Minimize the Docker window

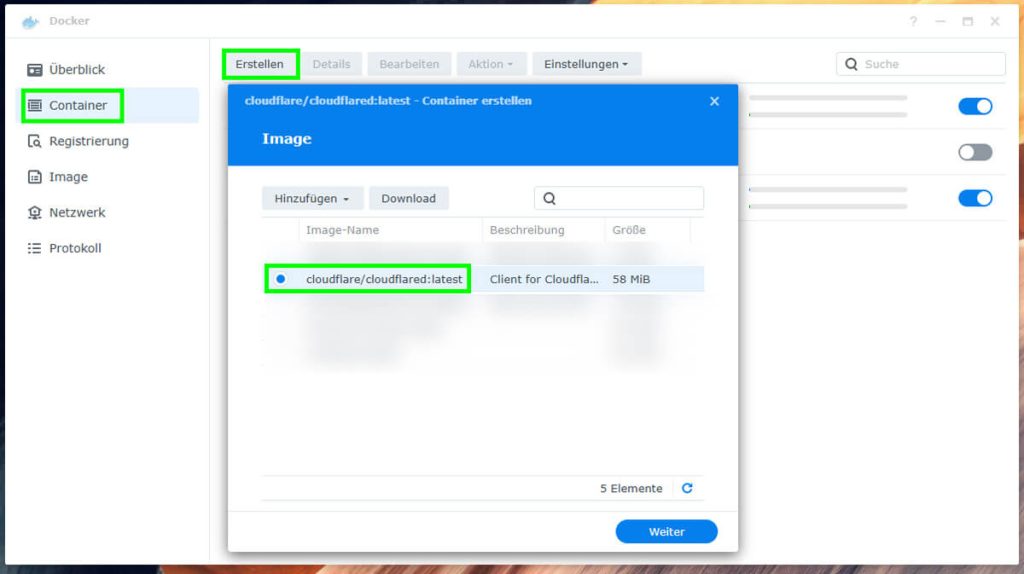pyautogui.click(x=940, y=22)
